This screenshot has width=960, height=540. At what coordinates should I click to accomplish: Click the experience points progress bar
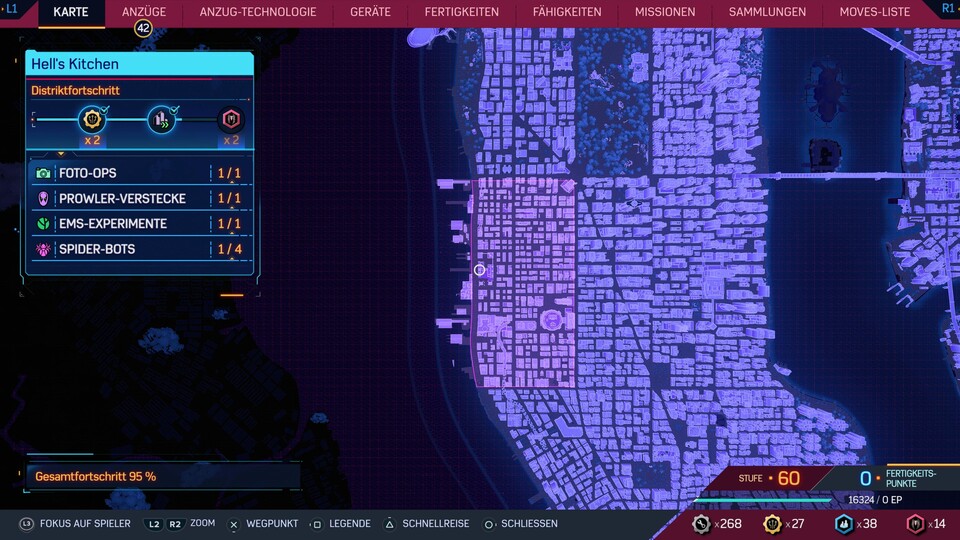[x=762, y=500]
